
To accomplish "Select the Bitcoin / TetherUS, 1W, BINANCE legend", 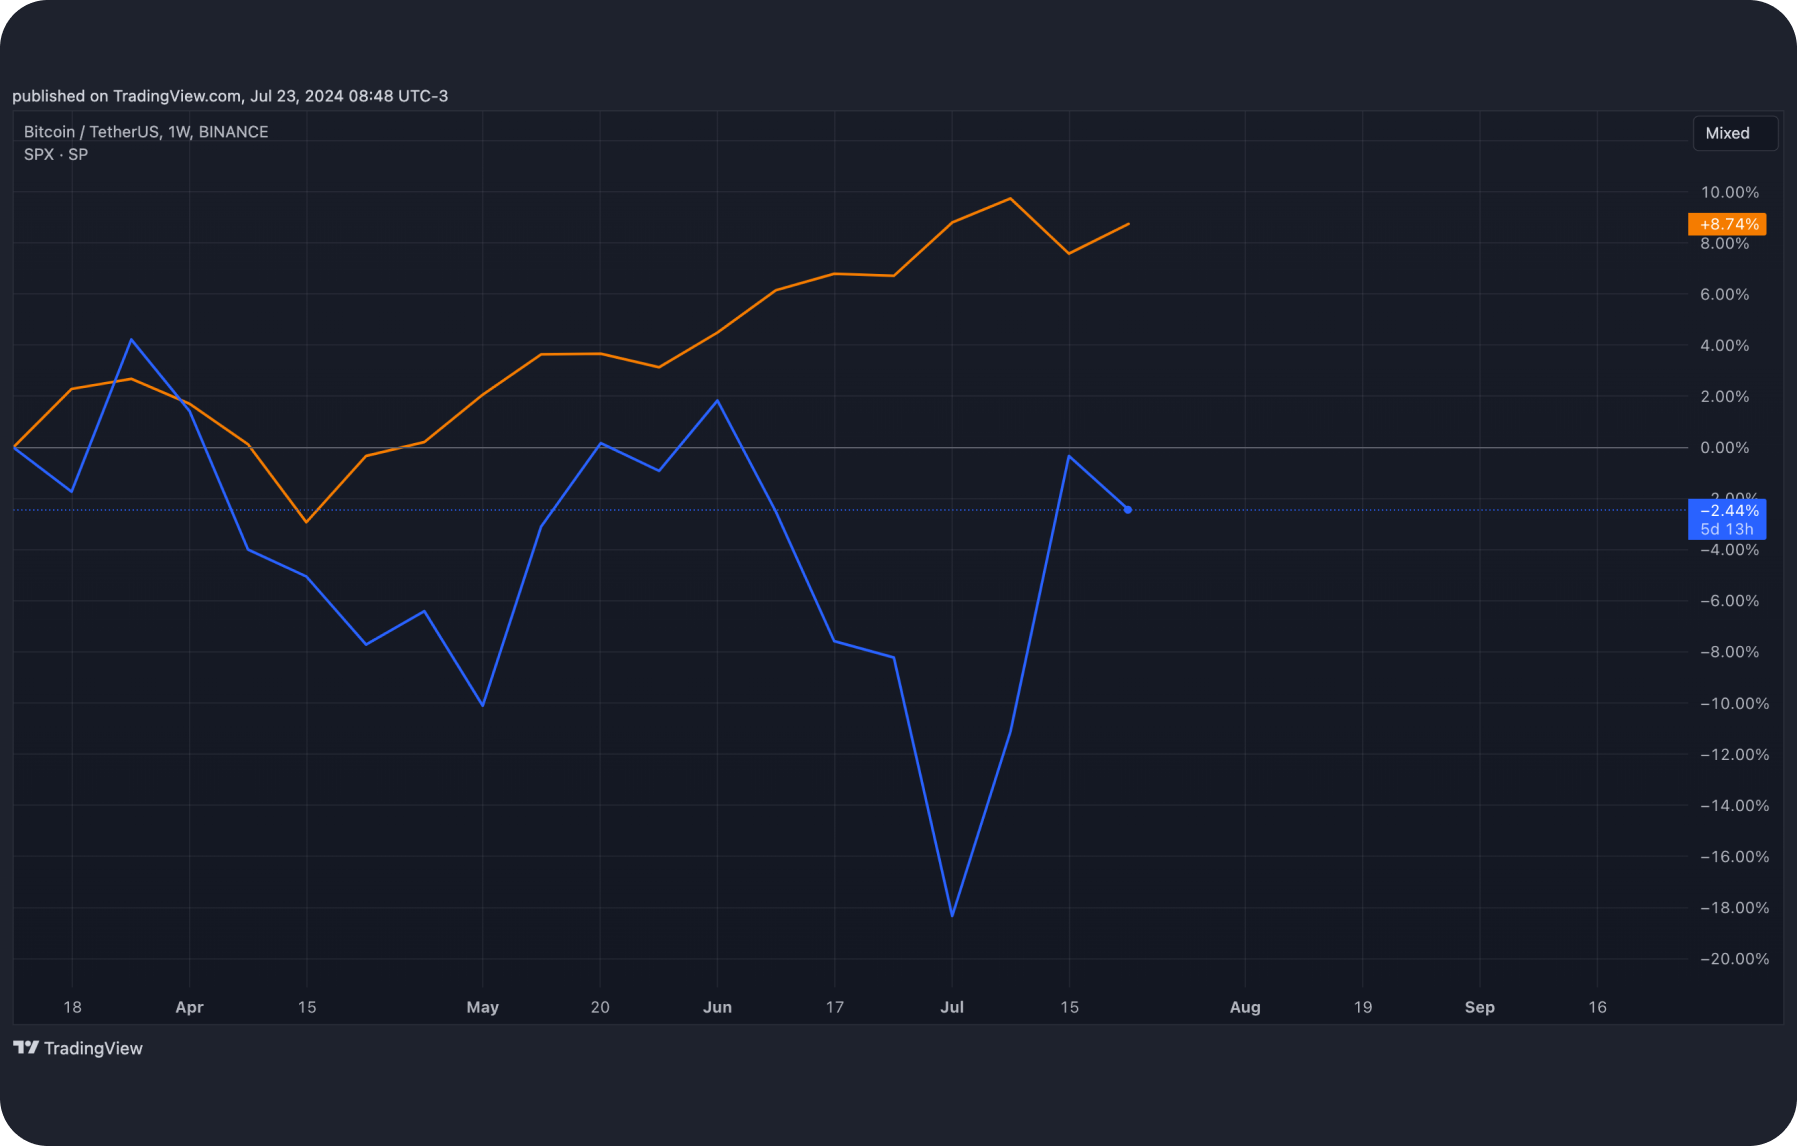I will coord(146,132).
